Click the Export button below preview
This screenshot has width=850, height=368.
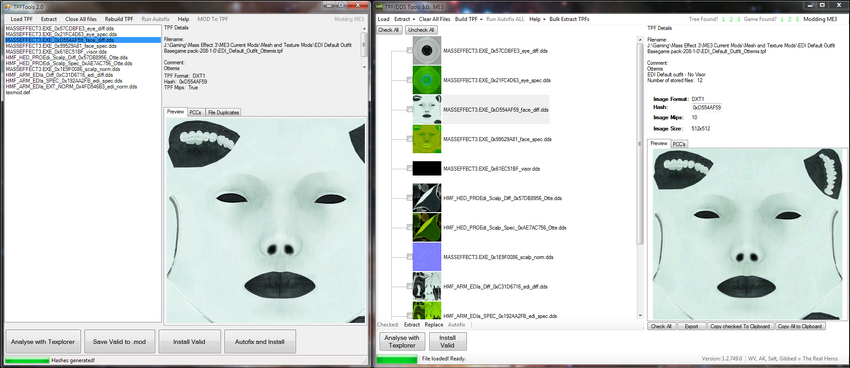point(691,326)
